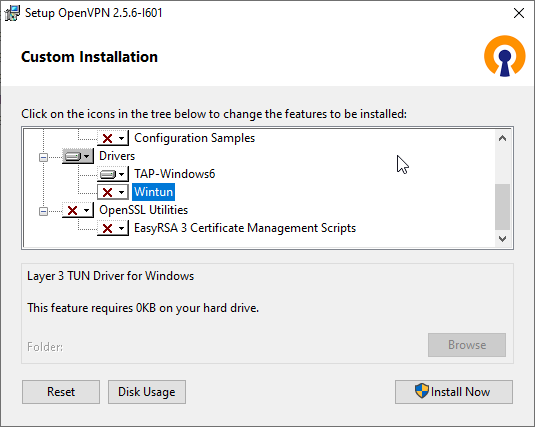Select the Drivers tree item
Viewport: 535px width, 427px height.
click(x=117, y=156)
